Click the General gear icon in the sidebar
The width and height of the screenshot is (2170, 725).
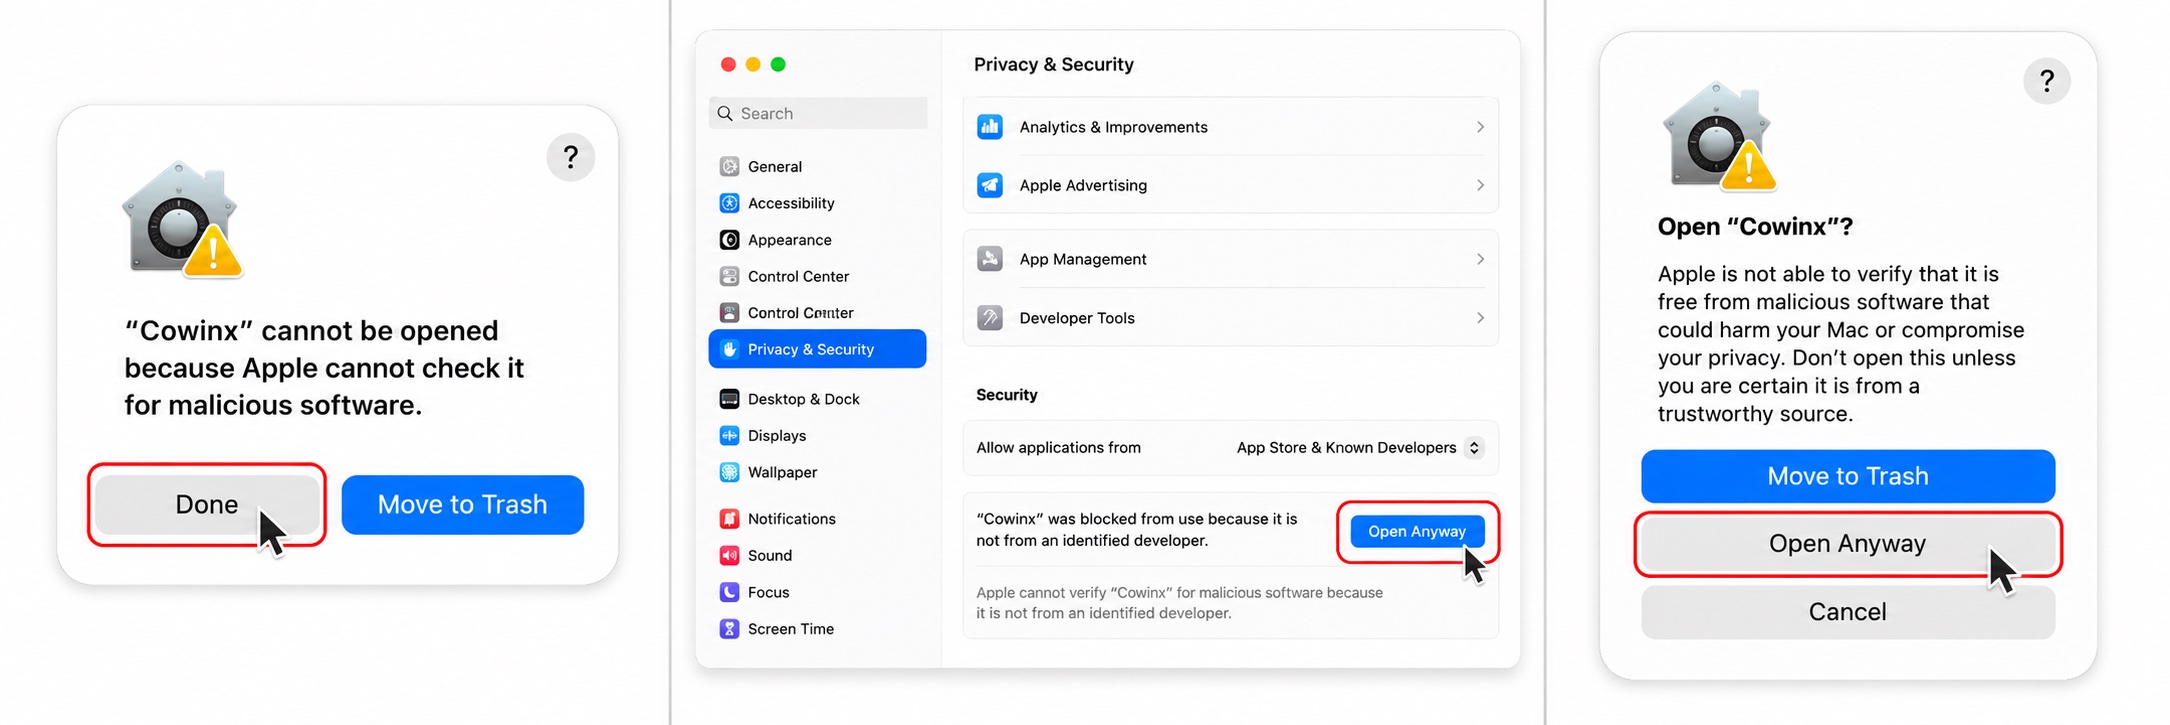[x=729, y=166]
